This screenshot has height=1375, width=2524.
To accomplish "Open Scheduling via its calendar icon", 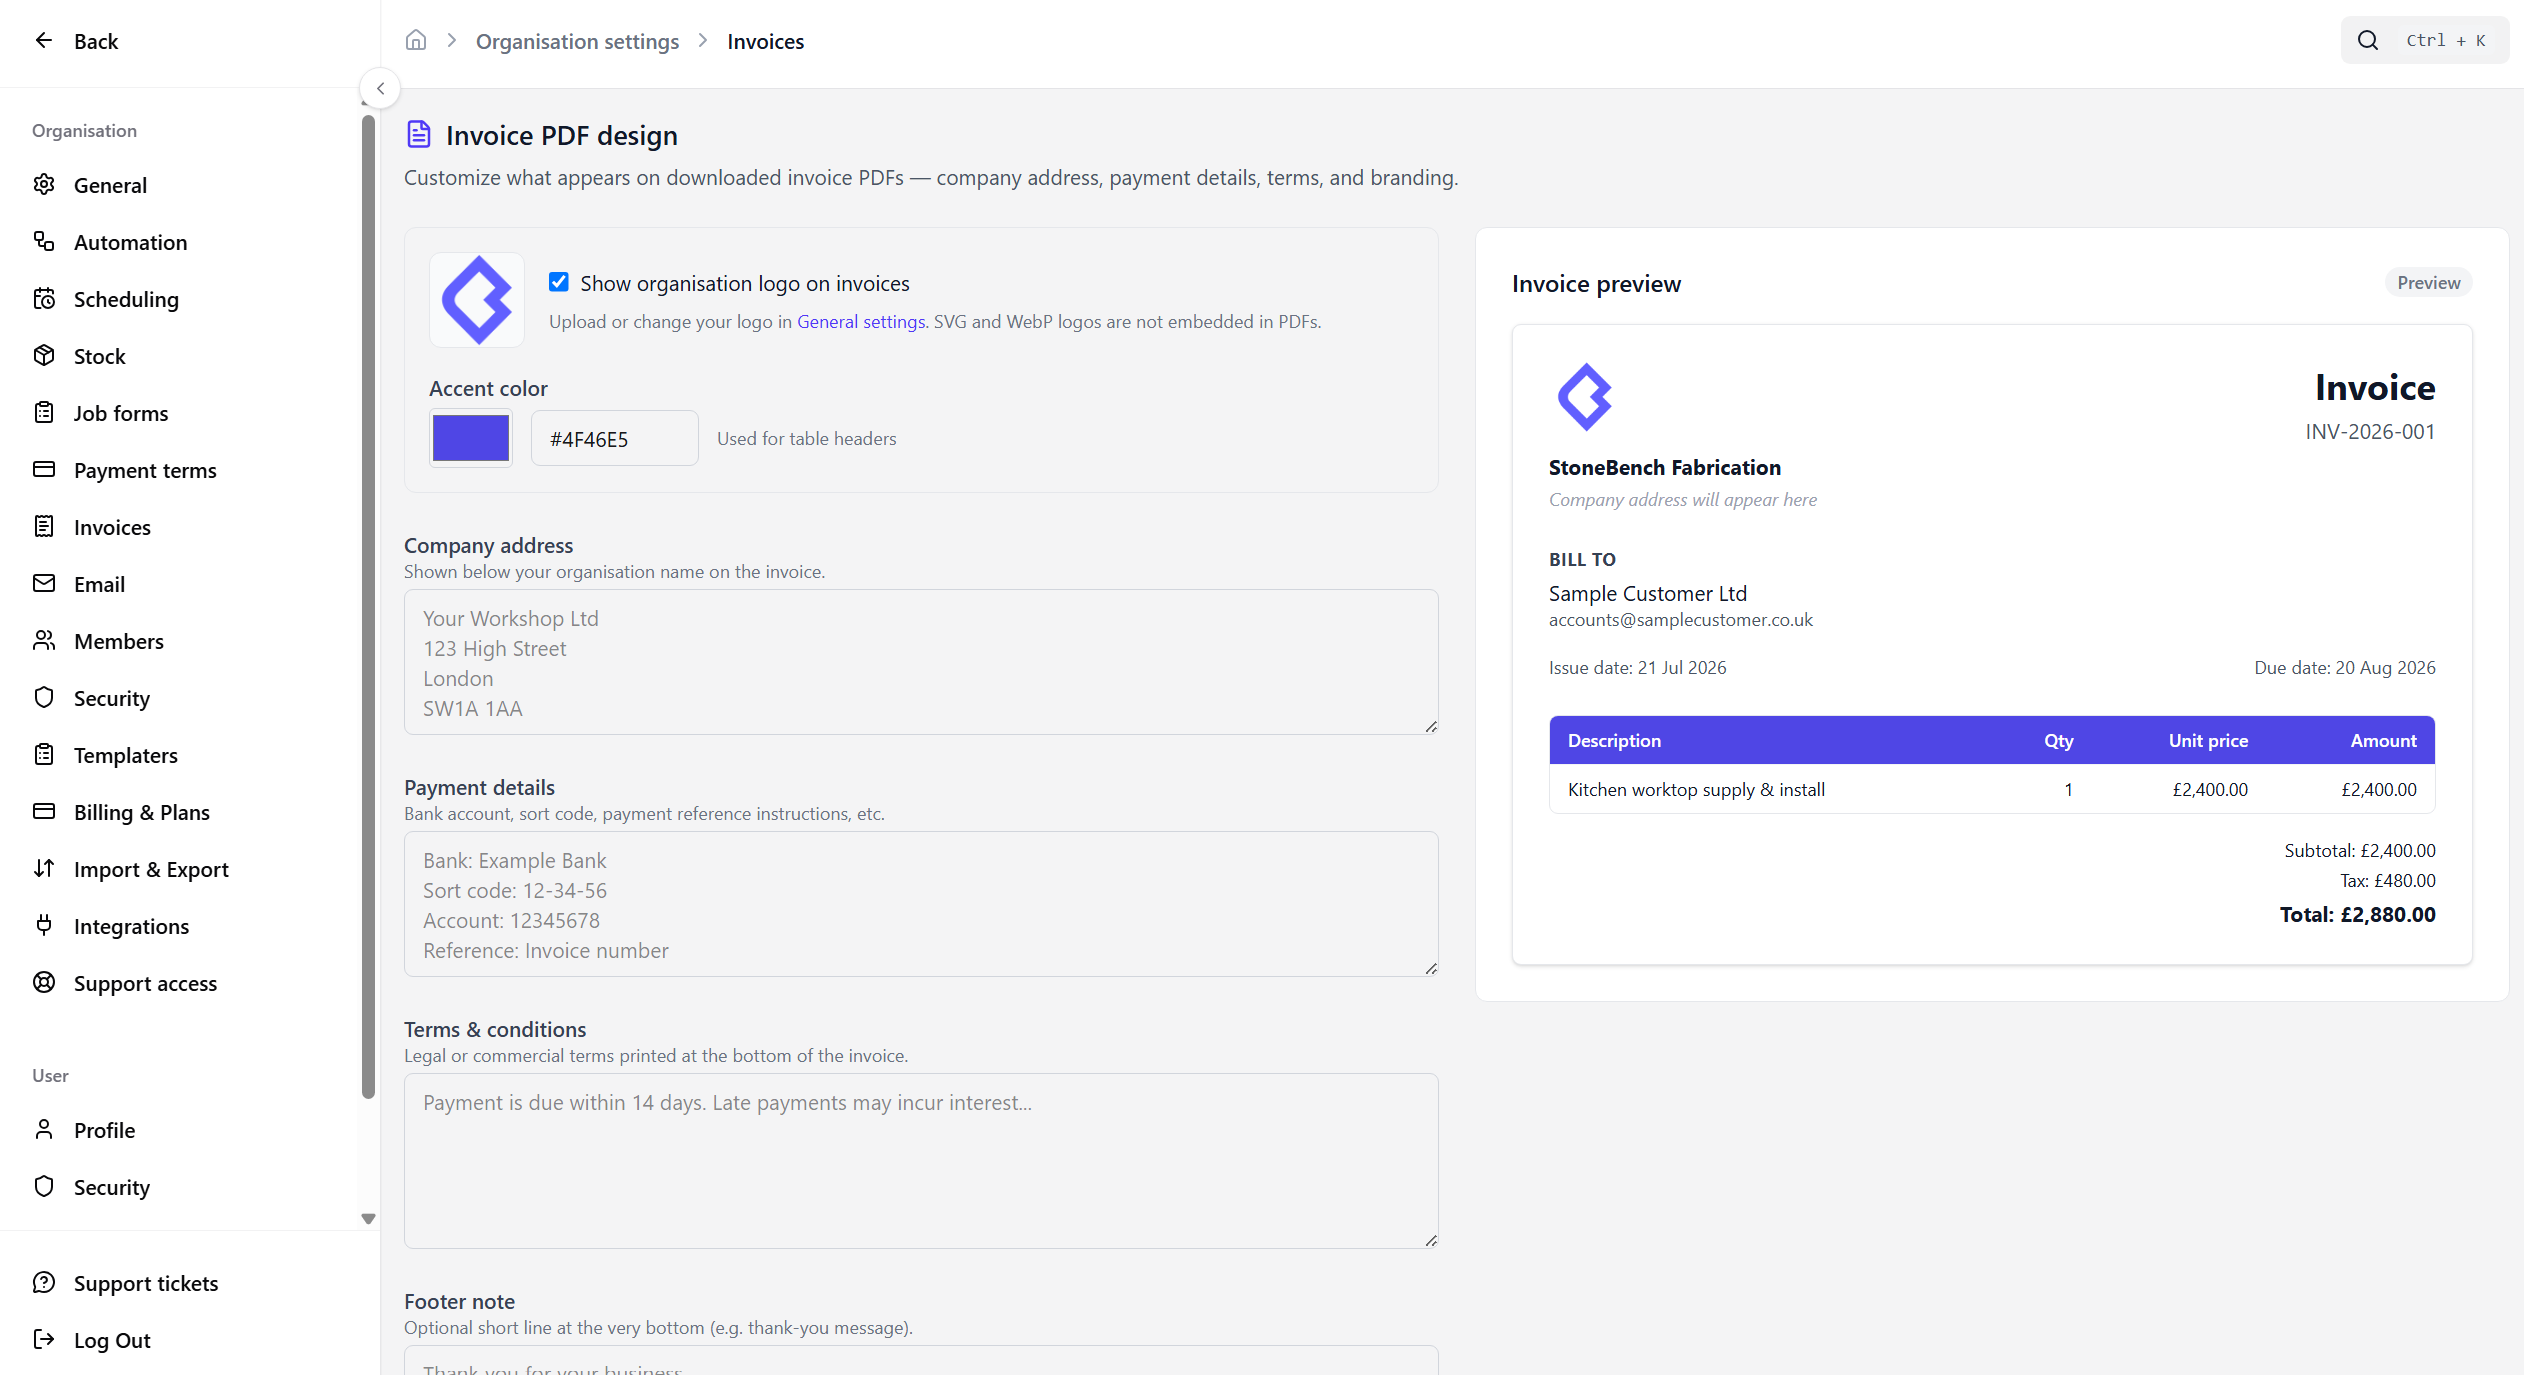I will pyautogui.click(x=44, y=299).
